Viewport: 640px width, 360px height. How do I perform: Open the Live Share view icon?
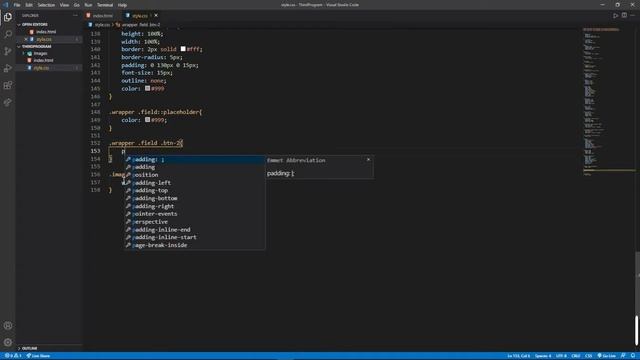click(8, 102)
